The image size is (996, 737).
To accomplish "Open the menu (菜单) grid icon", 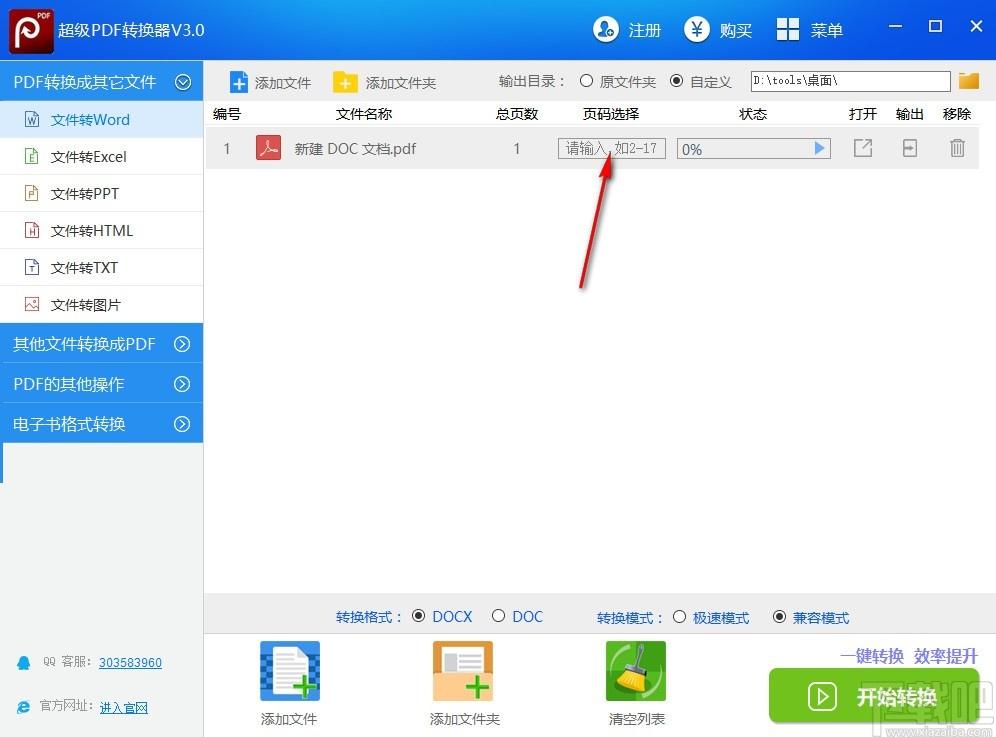I will pos(788,29).
